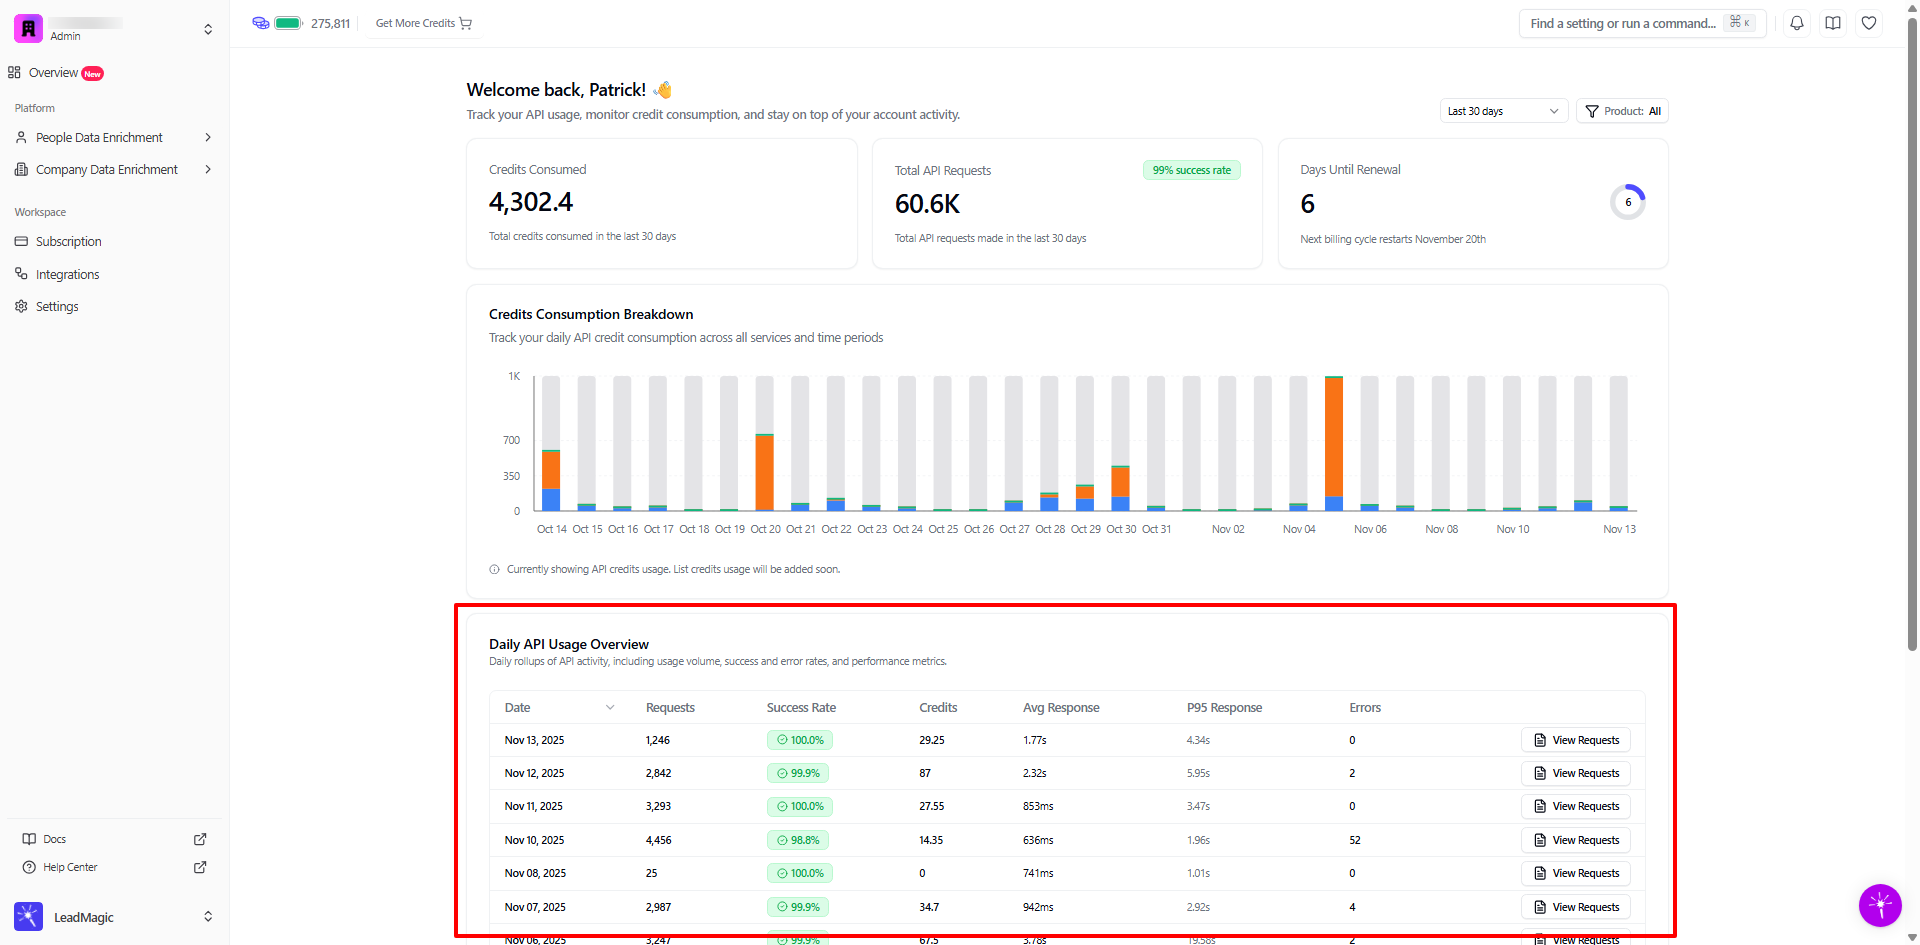
Task: Click the heart icon in top bar
Action: click(x=1868, y=23)
